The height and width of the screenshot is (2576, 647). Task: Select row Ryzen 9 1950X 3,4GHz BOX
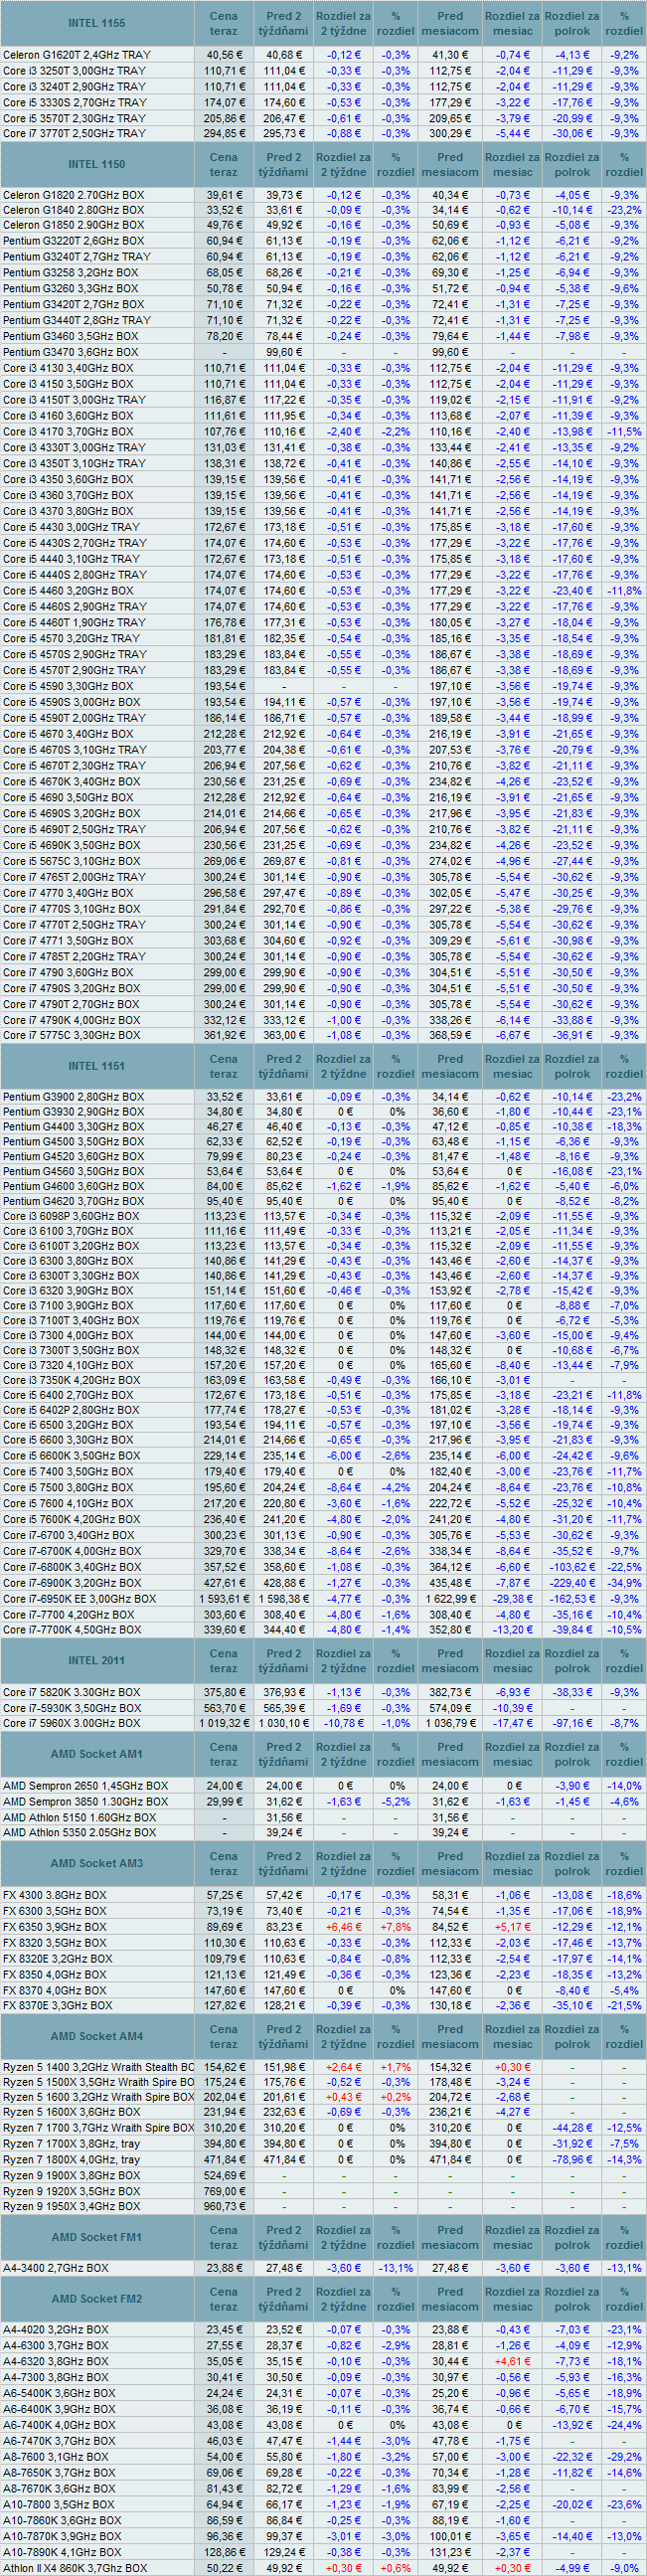click(323, 2206)
